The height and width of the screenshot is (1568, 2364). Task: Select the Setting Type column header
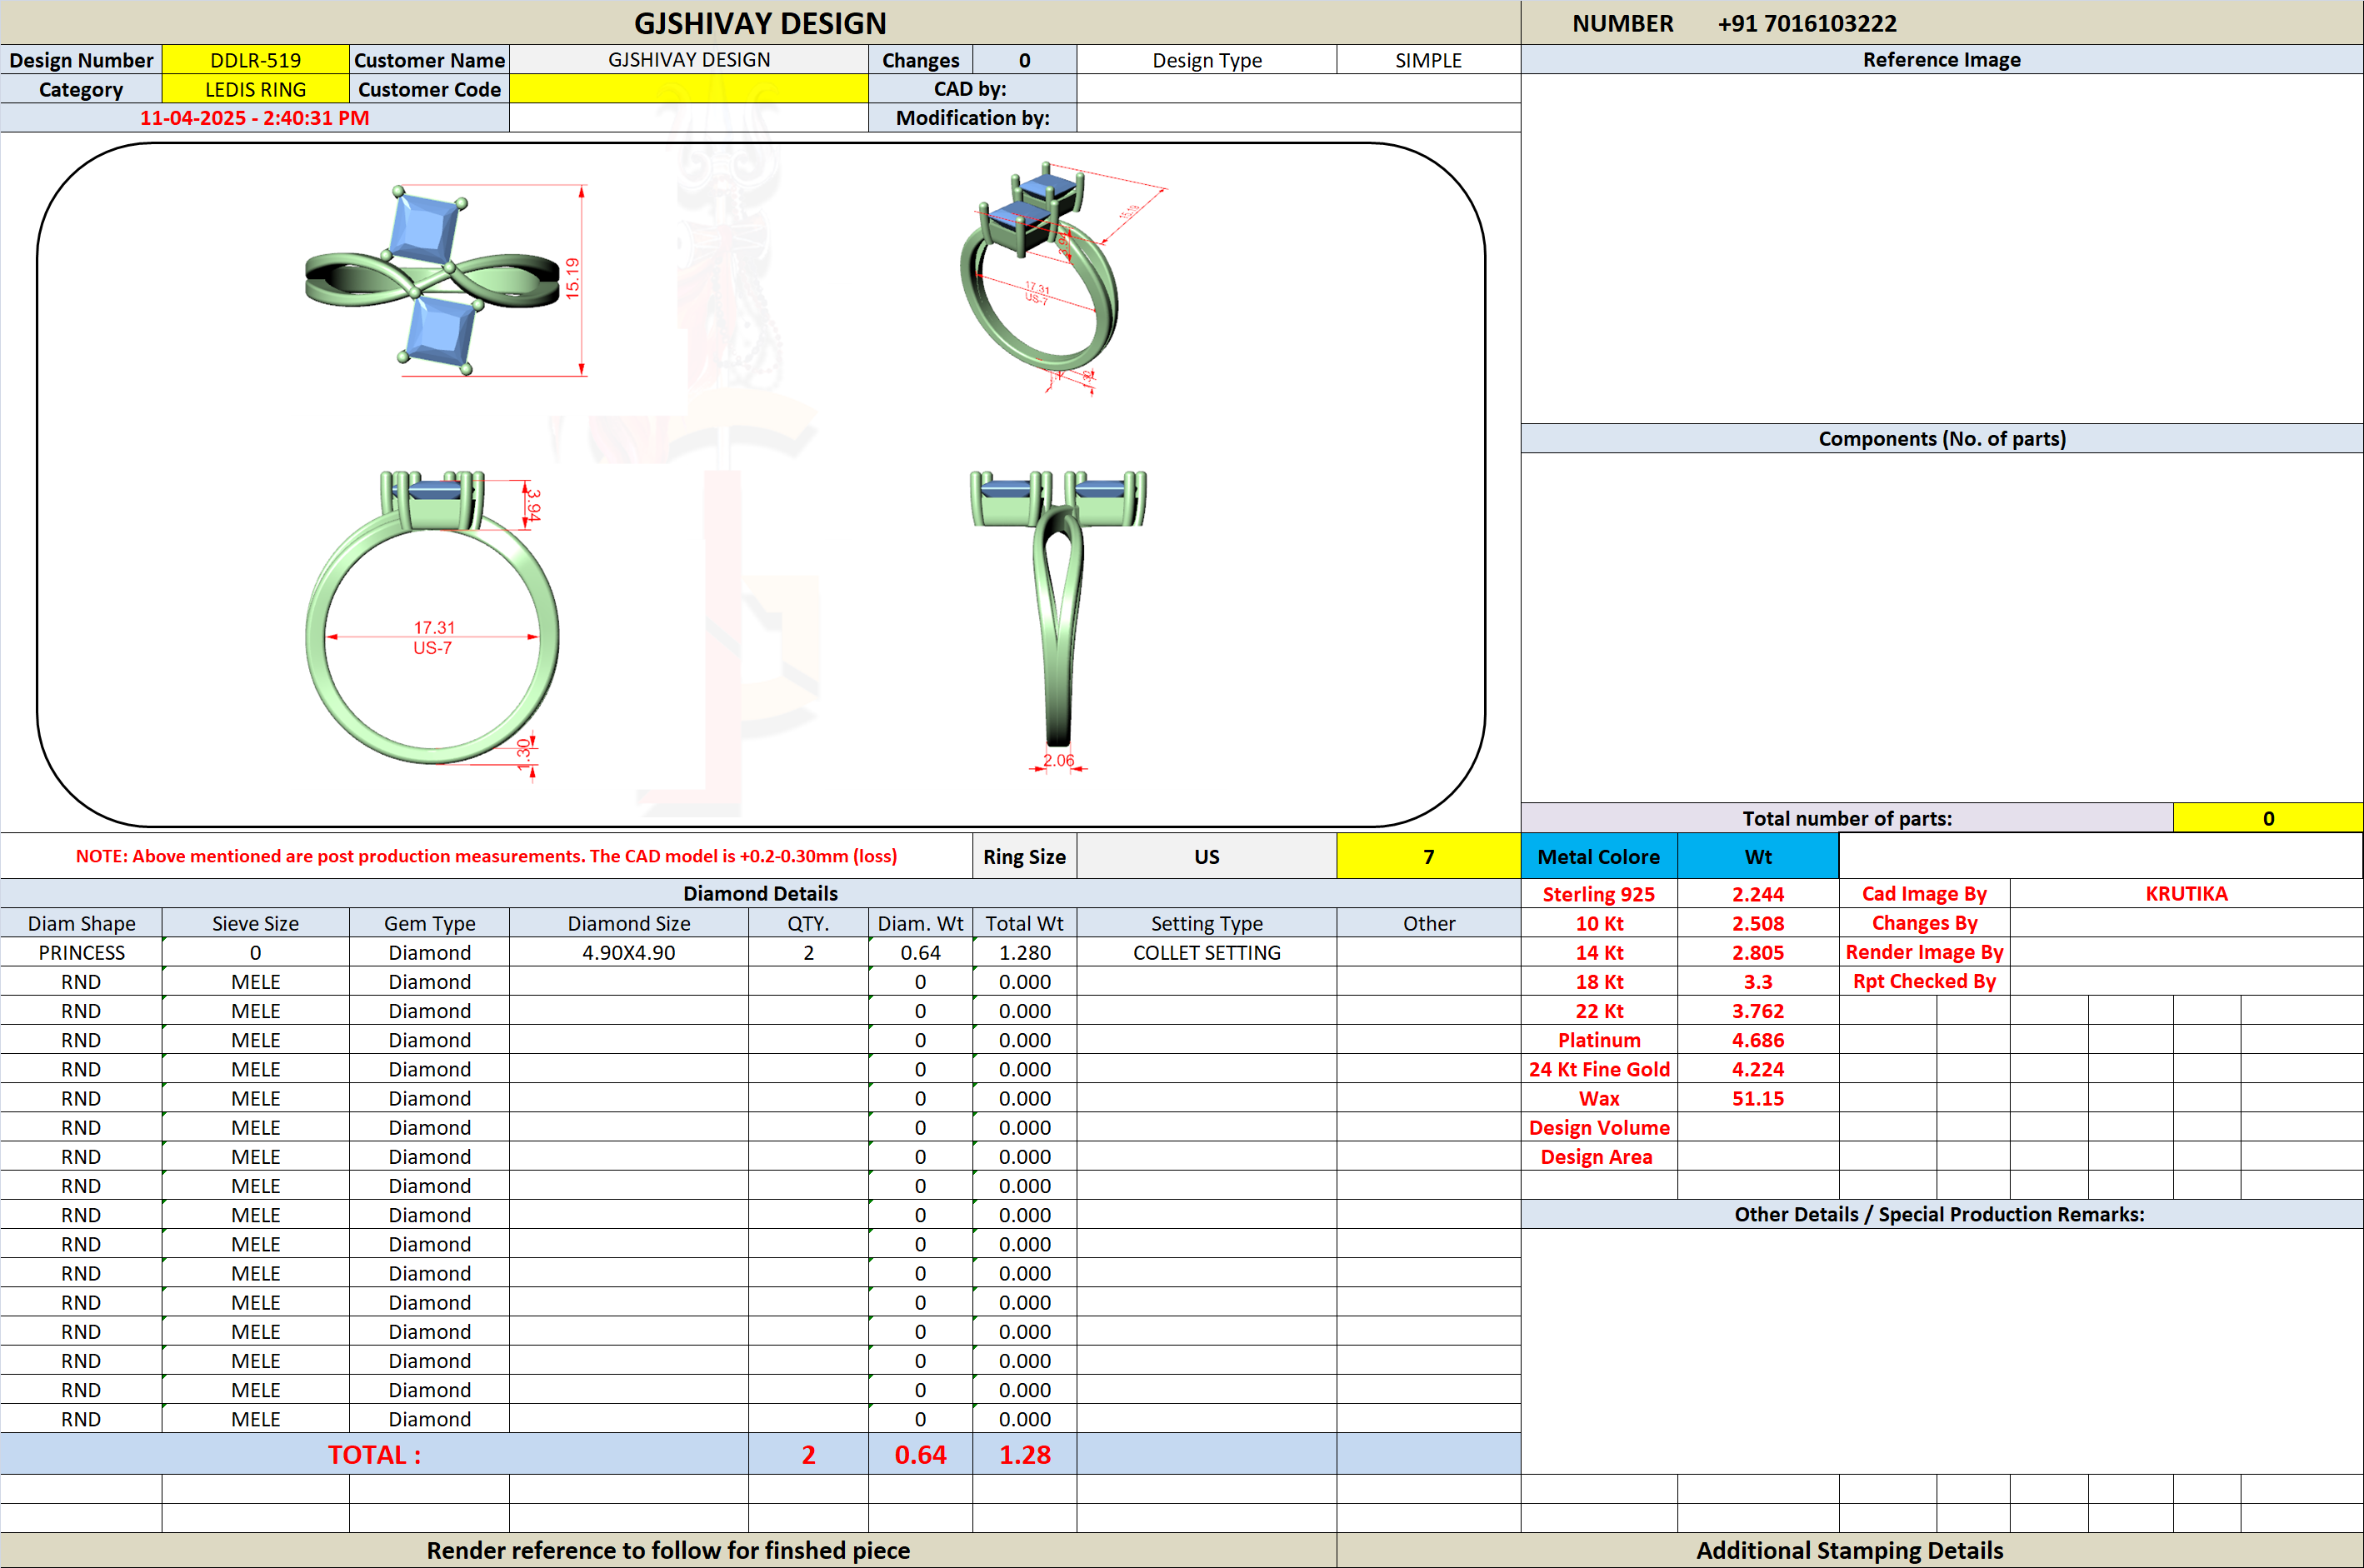[1206, 923]
